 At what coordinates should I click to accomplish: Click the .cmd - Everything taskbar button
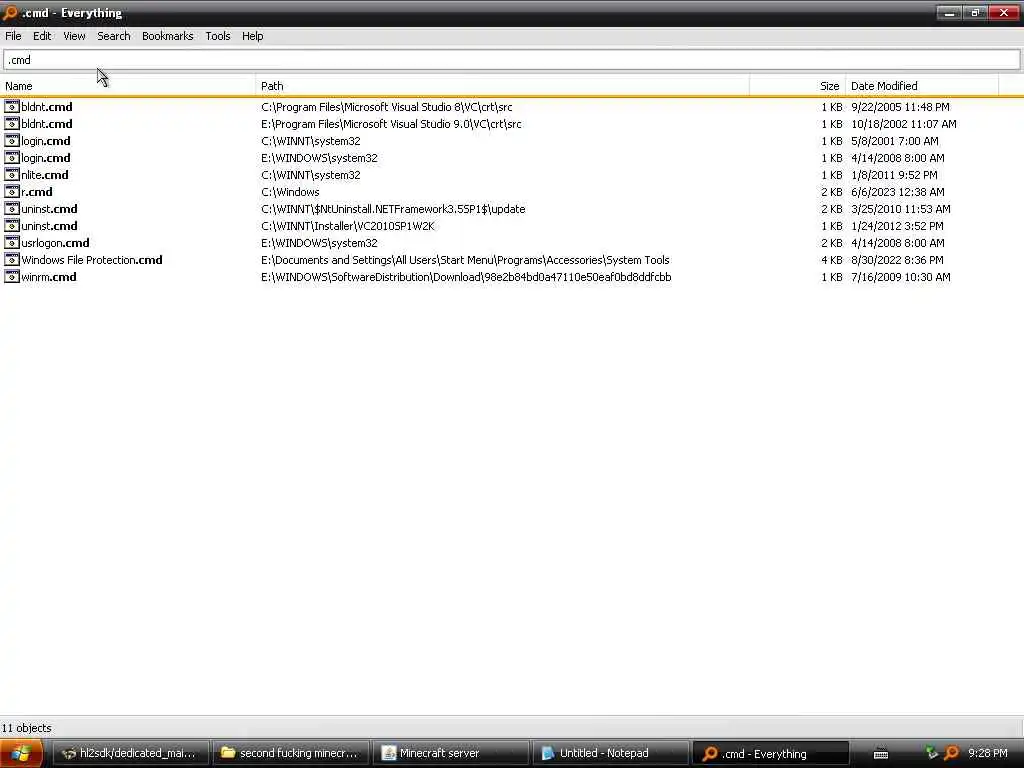click(771, 753)
